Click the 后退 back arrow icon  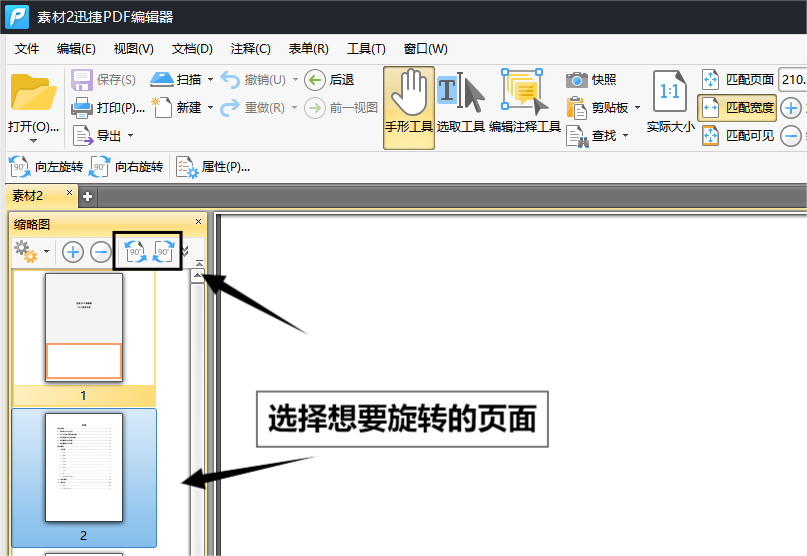point(315,80)
